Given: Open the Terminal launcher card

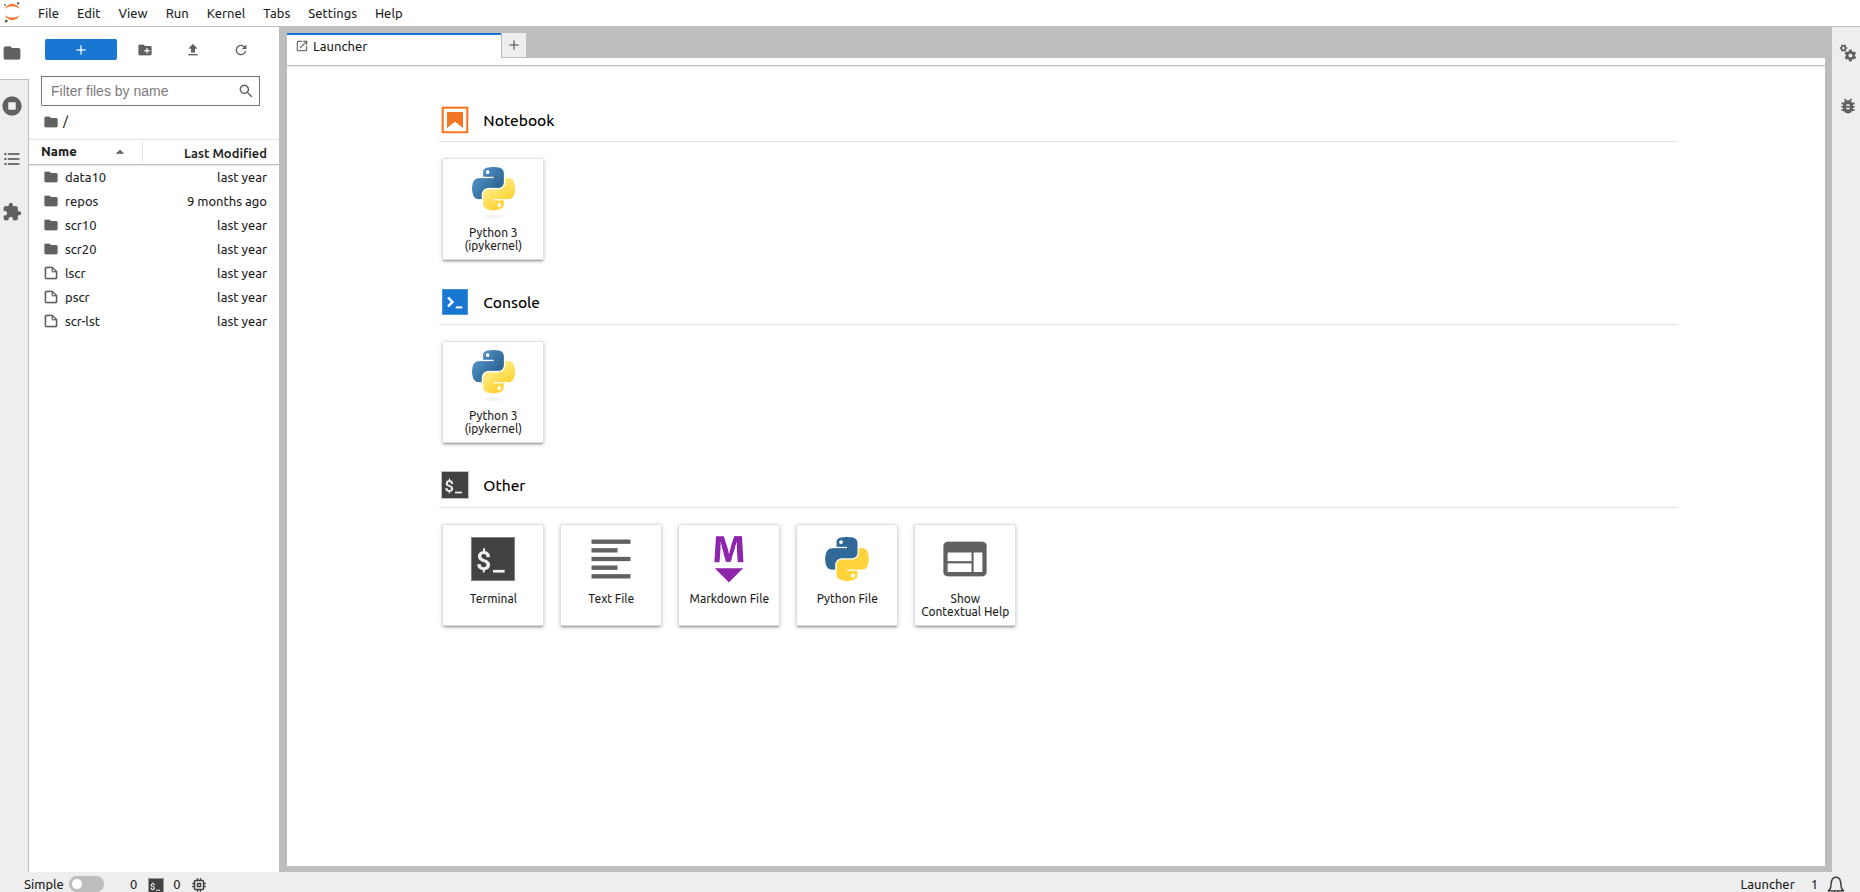Looking at the screenshot, I should [x=493, y=574].
